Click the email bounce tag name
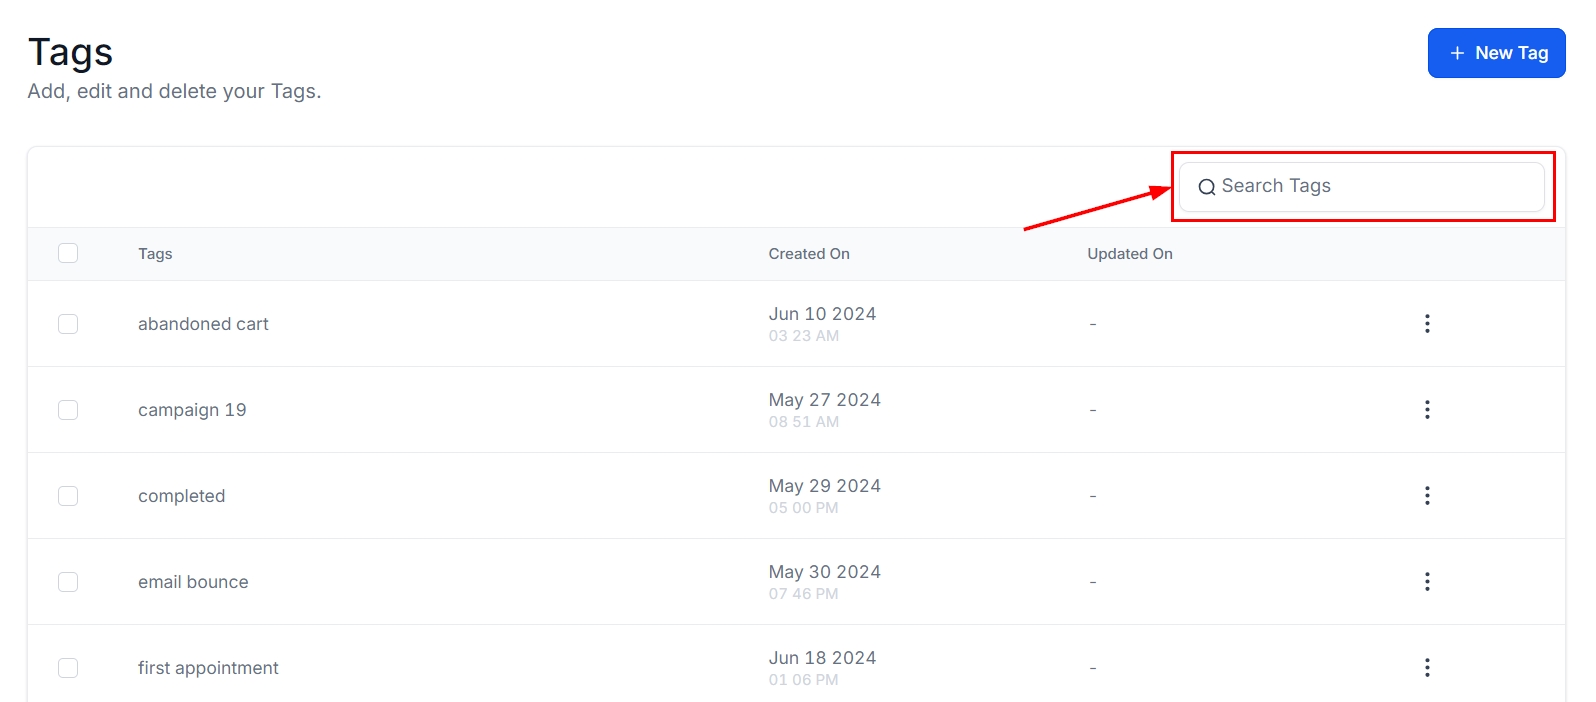Image resolution: width=1596 pixels, height=702 pixels. pyautogui.click(x=193, y=582)
